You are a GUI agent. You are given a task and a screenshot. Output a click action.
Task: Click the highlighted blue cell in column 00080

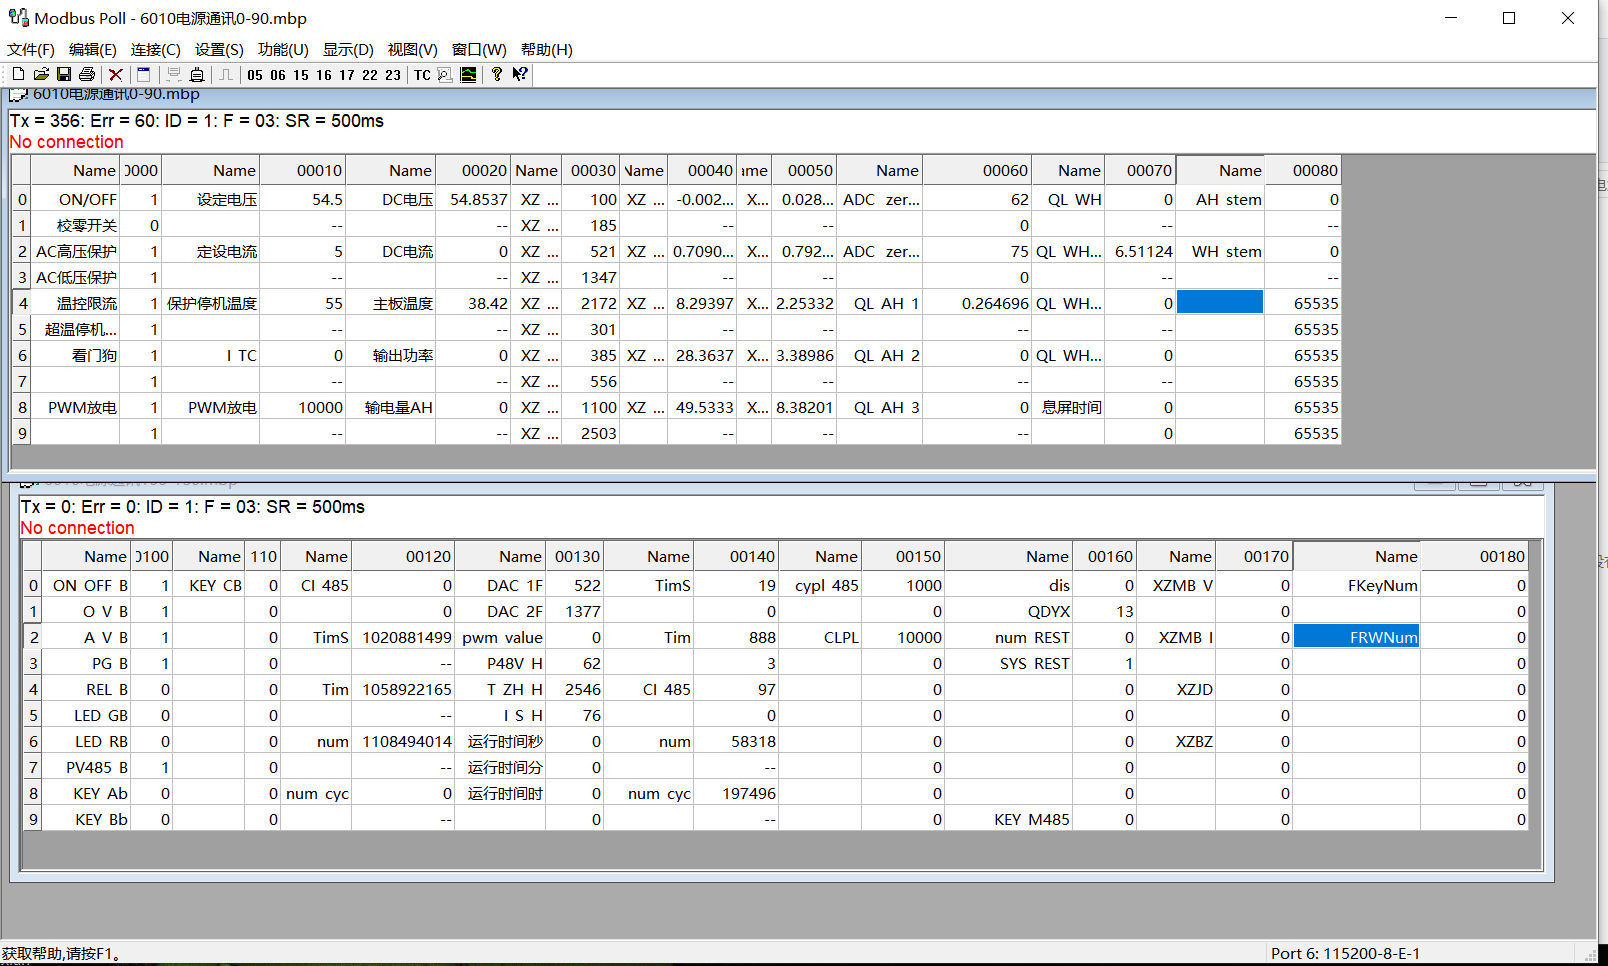click(x=1220, y=302)
